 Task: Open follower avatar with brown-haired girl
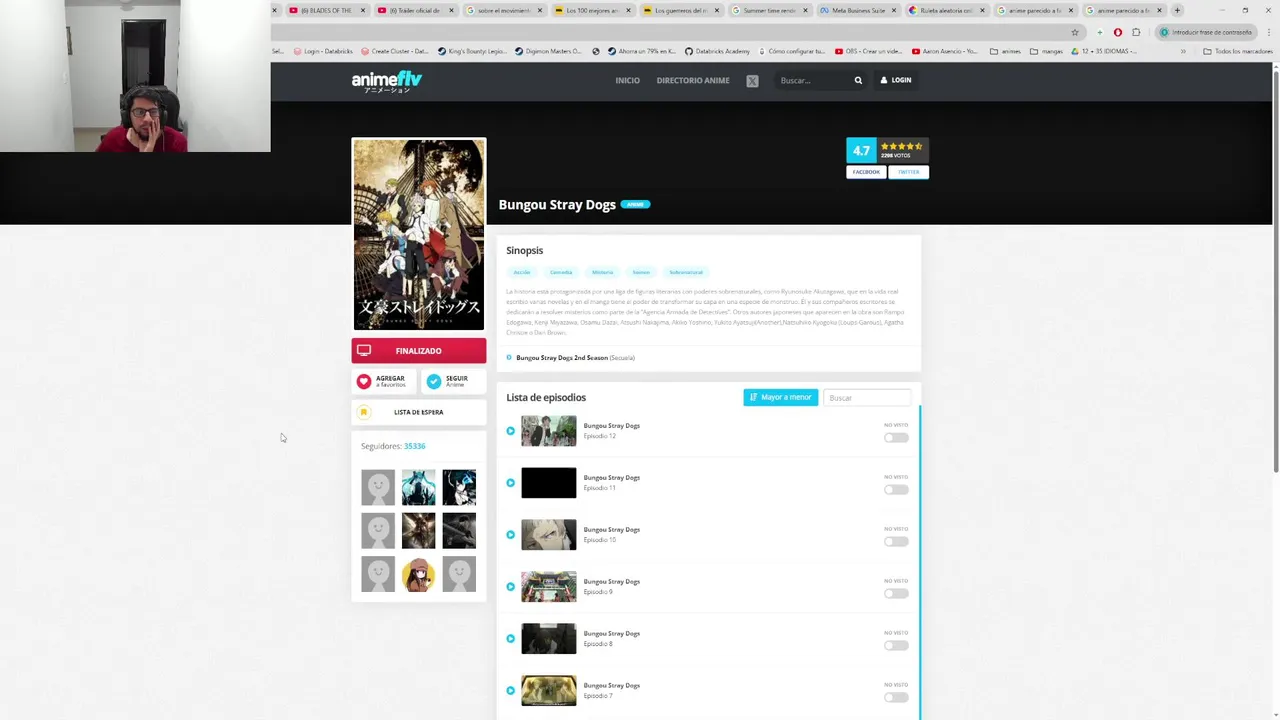[418, 574]
